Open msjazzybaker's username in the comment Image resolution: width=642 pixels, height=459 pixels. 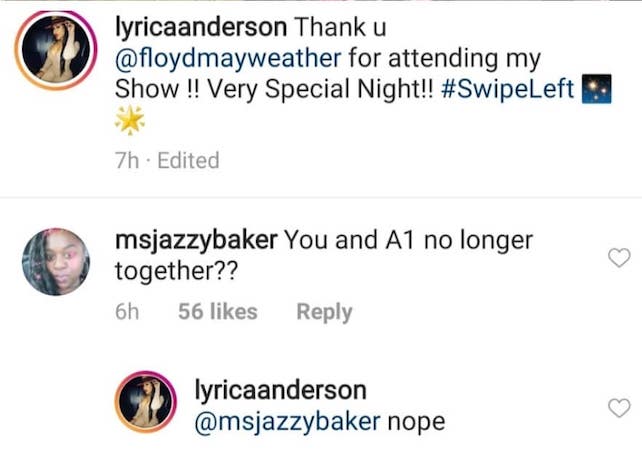[x=196, y=240]
